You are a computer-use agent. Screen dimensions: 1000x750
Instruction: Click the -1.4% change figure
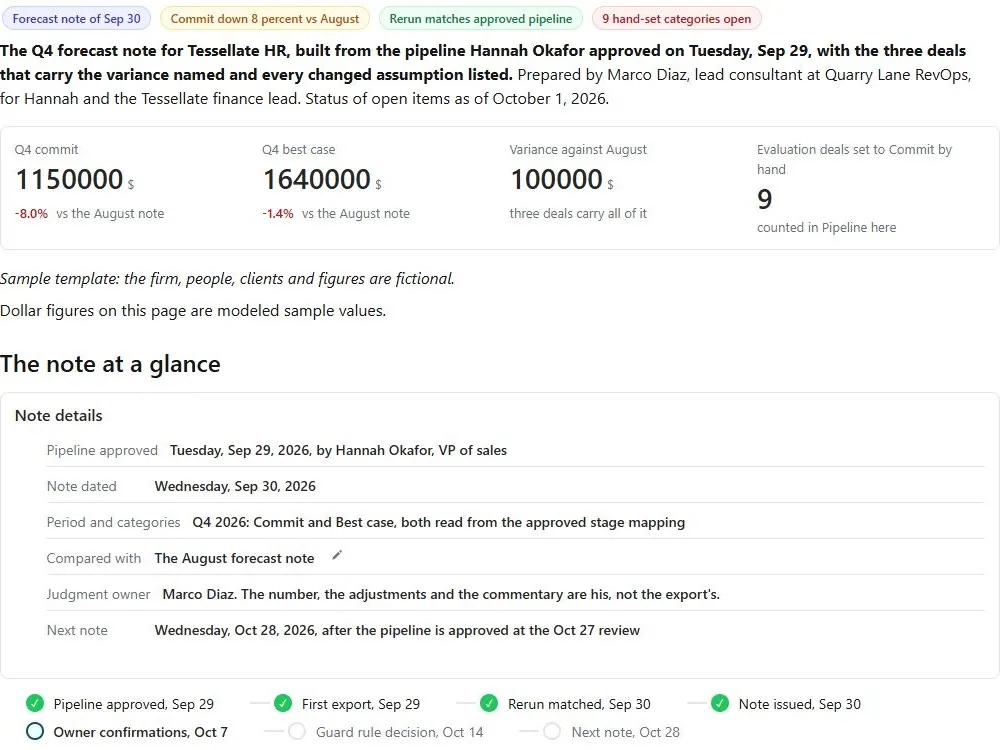click(278, 214)
